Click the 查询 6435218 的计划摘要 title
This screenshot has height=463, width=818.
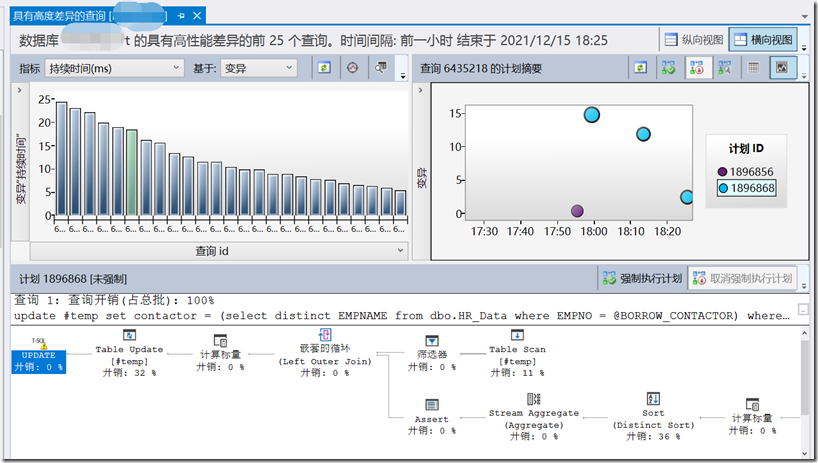point(481,68)
